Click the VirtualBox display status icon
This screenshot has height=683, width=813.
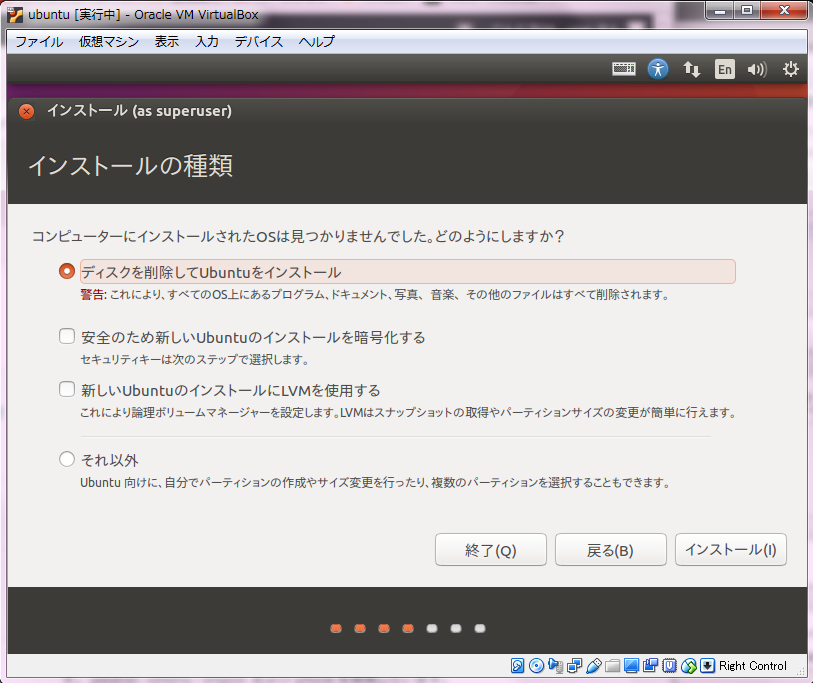632,666
